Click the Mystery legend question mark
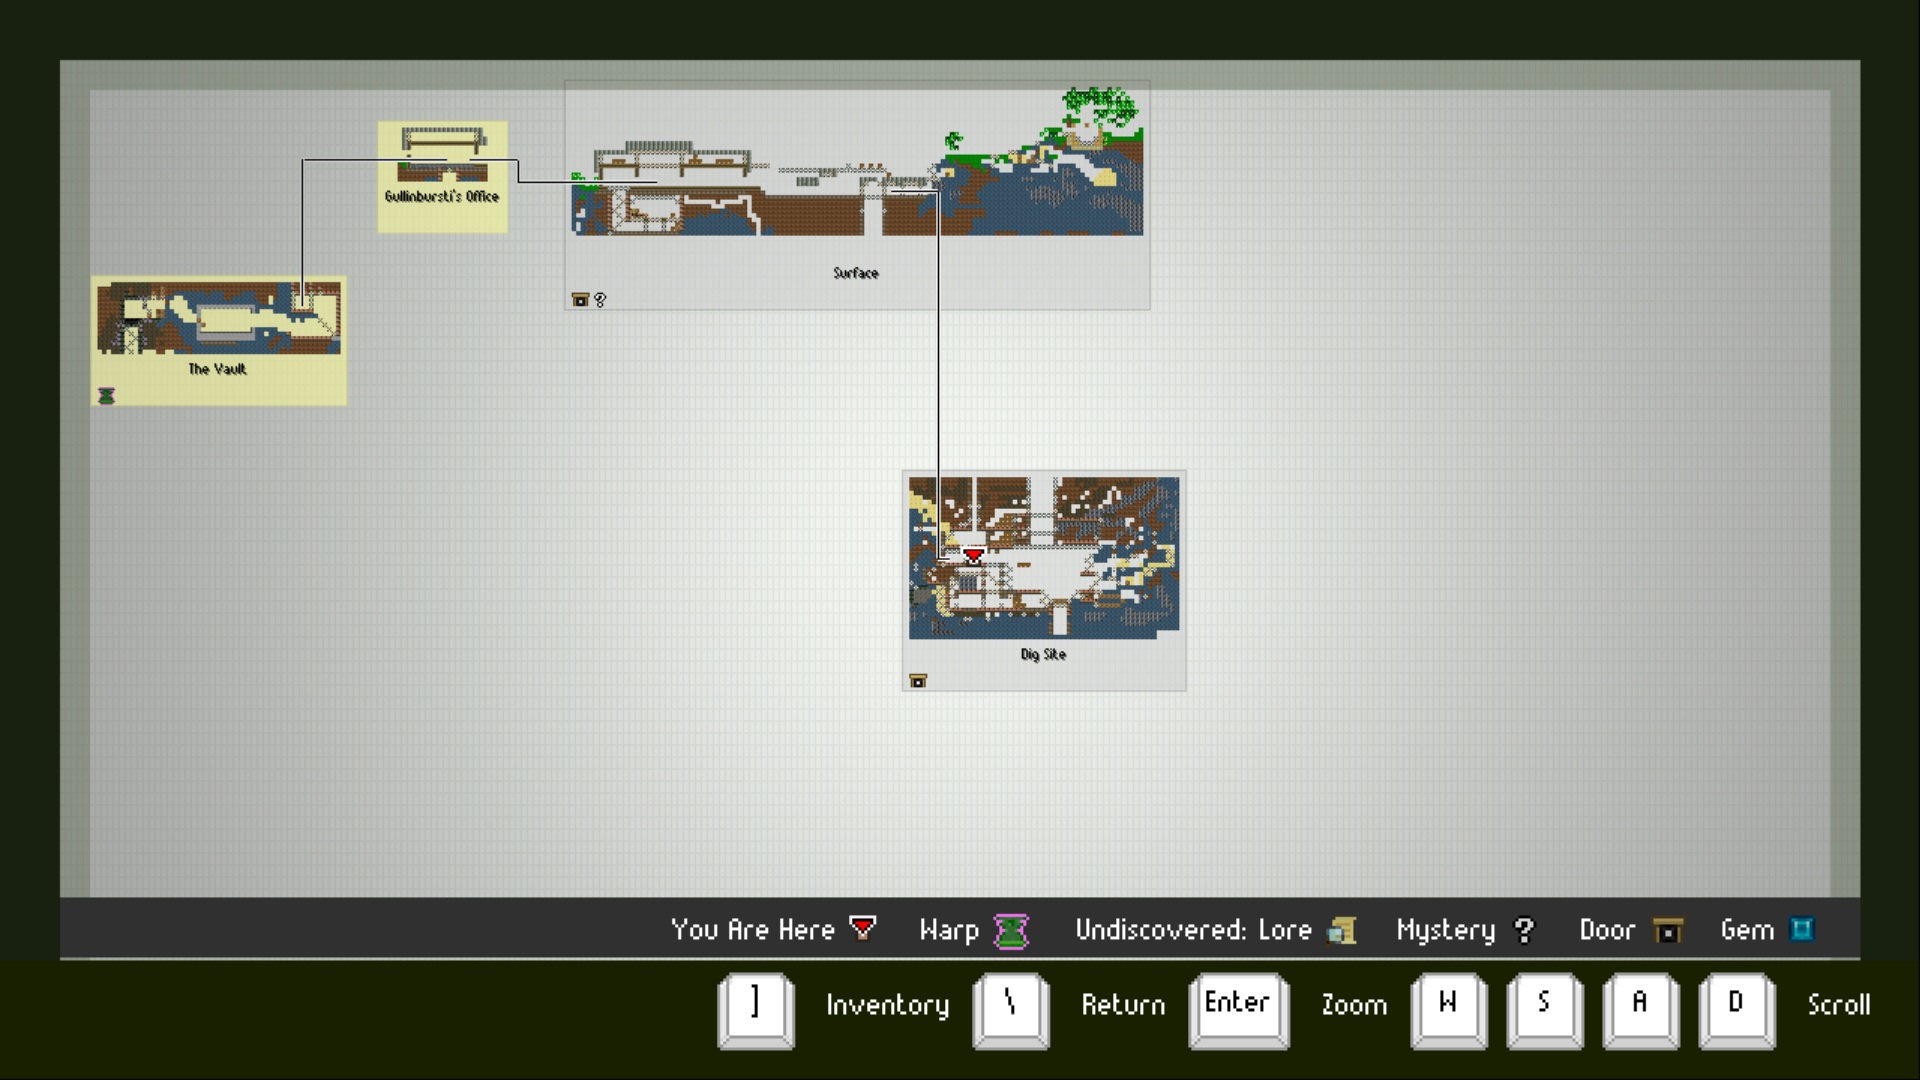 pos(1524,931)
